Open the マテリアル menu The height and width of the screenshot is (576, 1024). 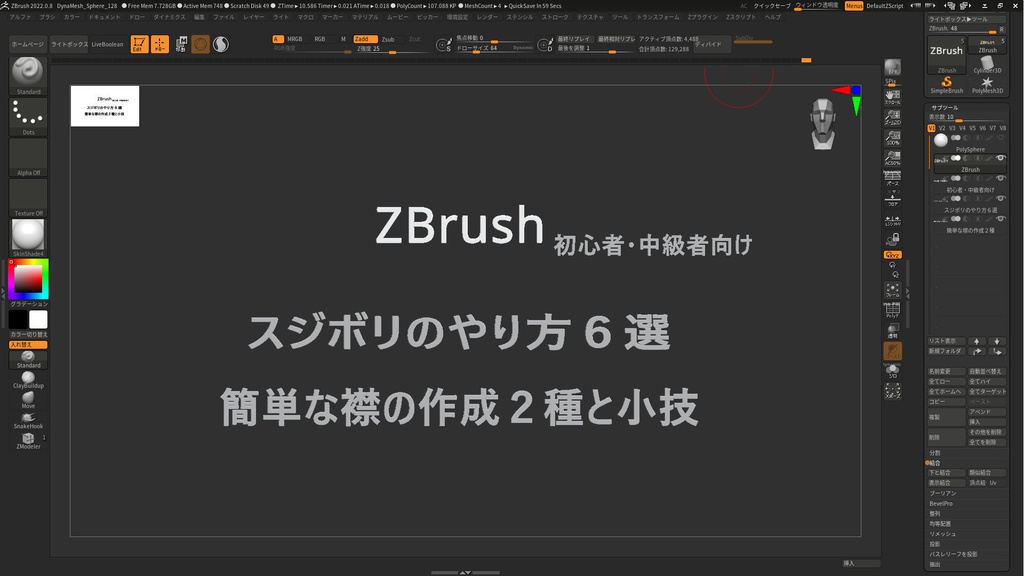click(365, 17)
